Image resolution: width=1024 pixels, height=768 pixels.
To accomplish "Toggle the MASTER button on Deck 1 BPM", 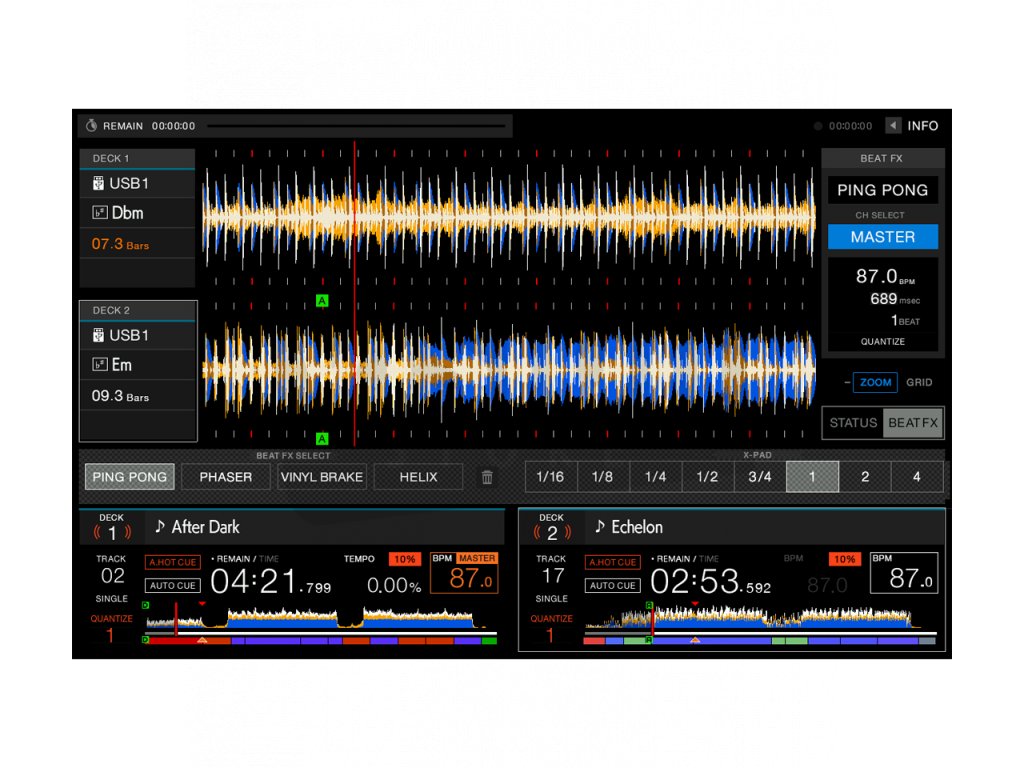I will point(477,559).
